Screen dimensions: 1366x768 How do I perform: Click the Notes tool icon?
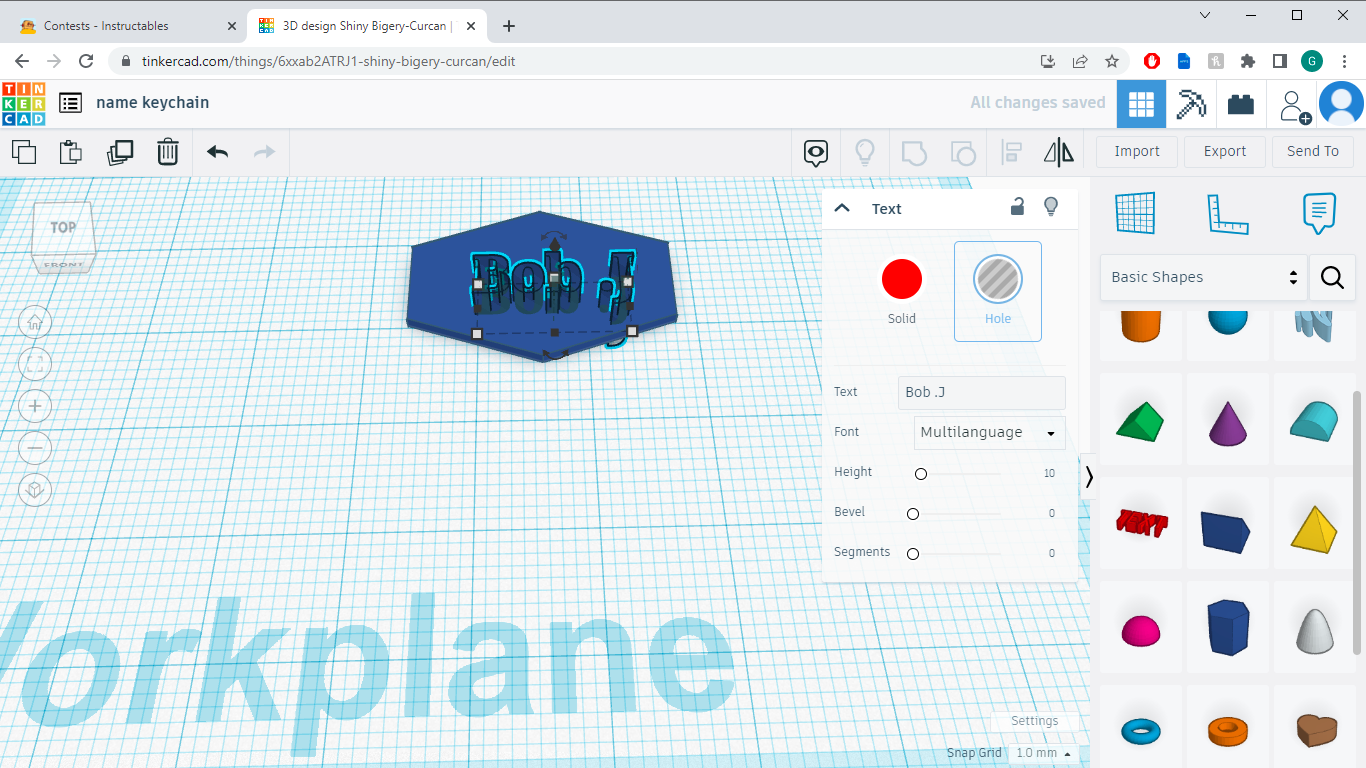point(1318,213)
